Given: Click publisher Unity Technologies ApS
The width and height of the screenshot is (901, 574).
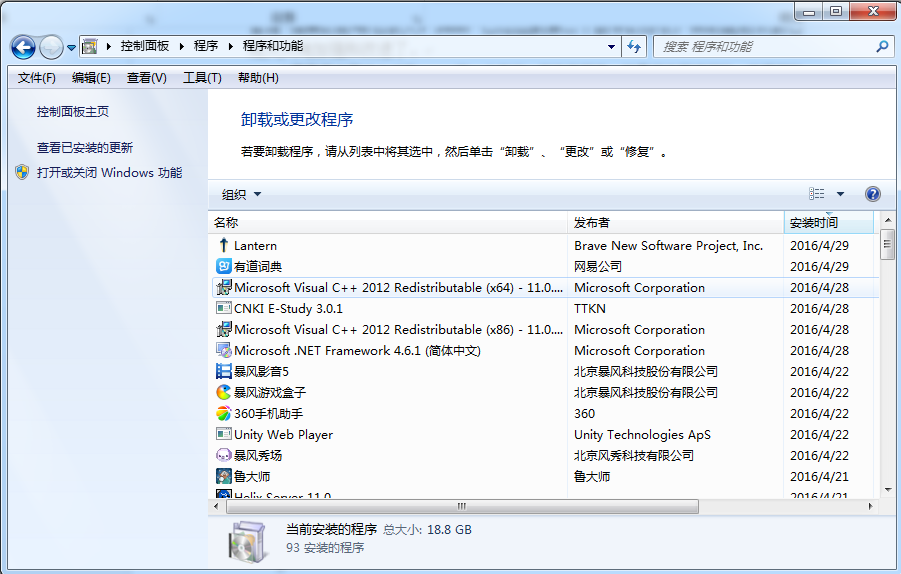Looking at the screenshot, I should coord(642,435).
